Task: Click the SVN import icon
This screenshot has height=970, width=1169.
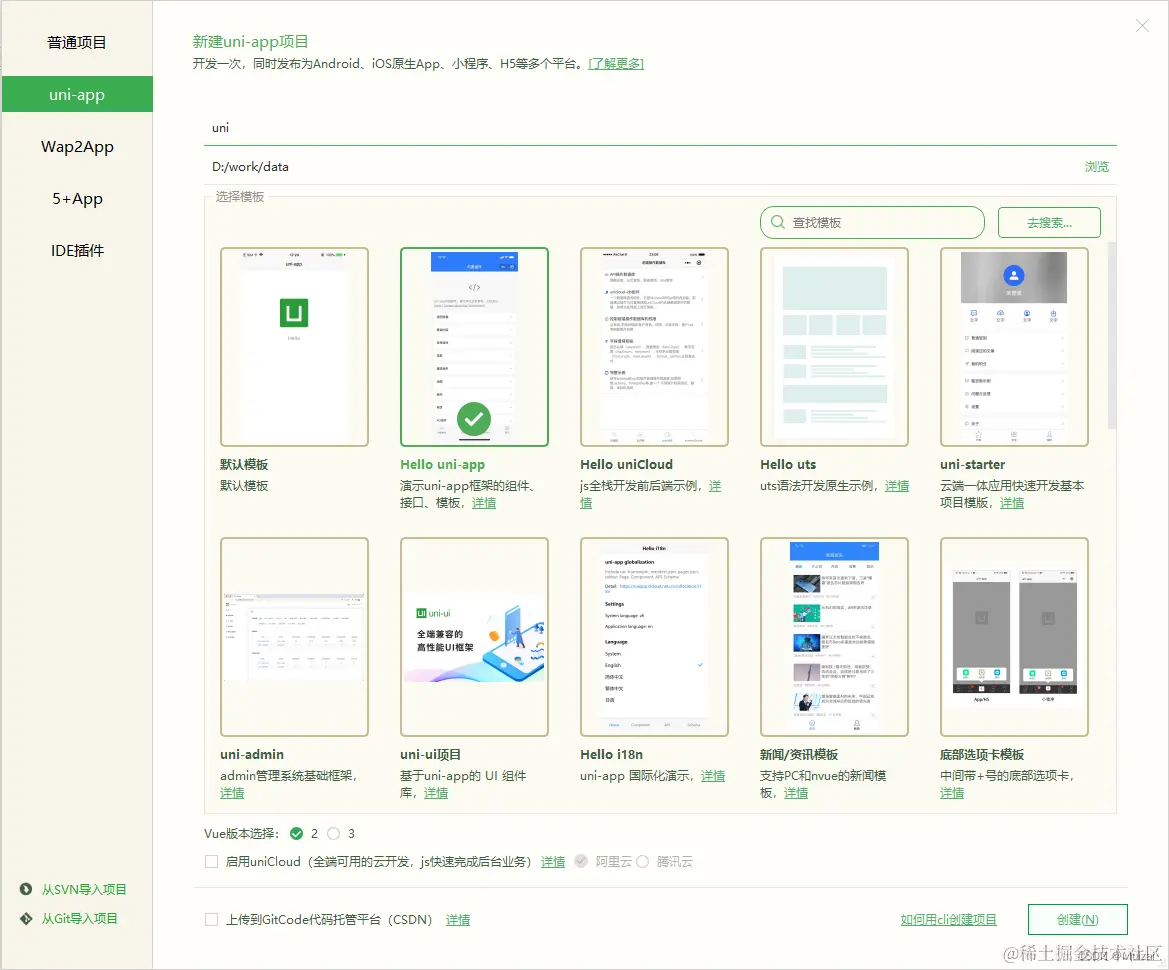Action: [26, 889]
